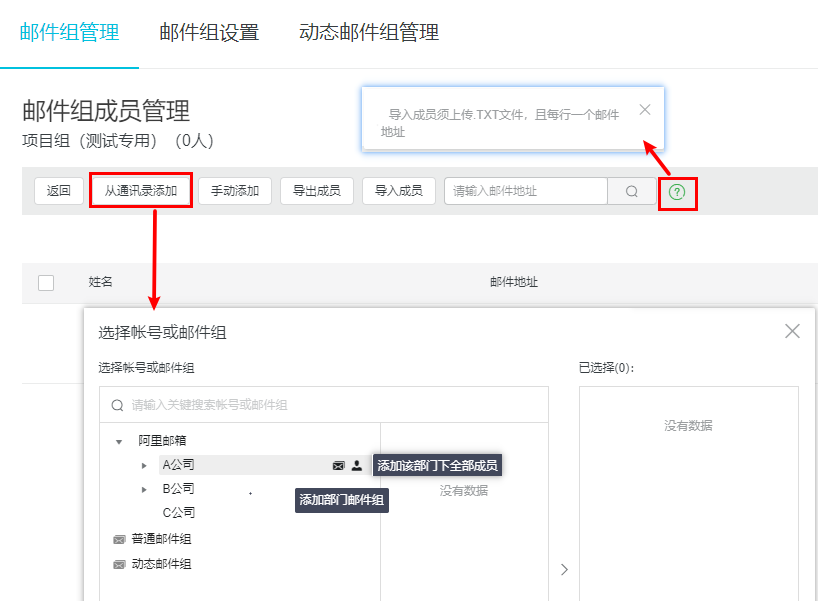Click person icon to add all A公司 members

(357, 465)
